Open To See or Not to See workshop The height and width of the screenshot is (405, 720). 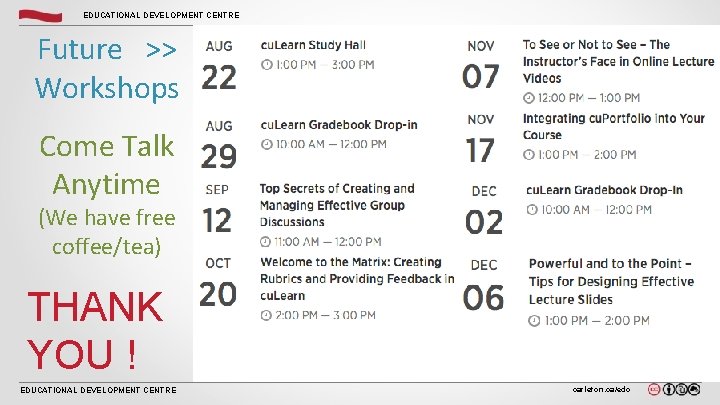tap(618, 61)
